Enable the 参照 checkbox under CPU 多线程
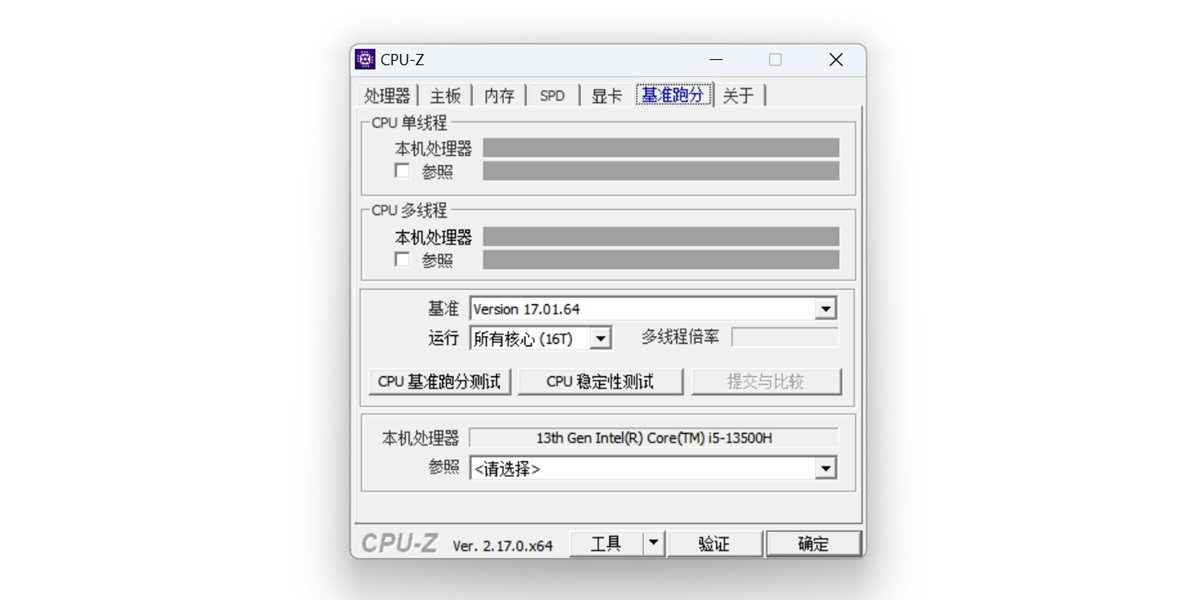Image resolution: width=1200 pixels, height=600 pixels. click(401, 259)
